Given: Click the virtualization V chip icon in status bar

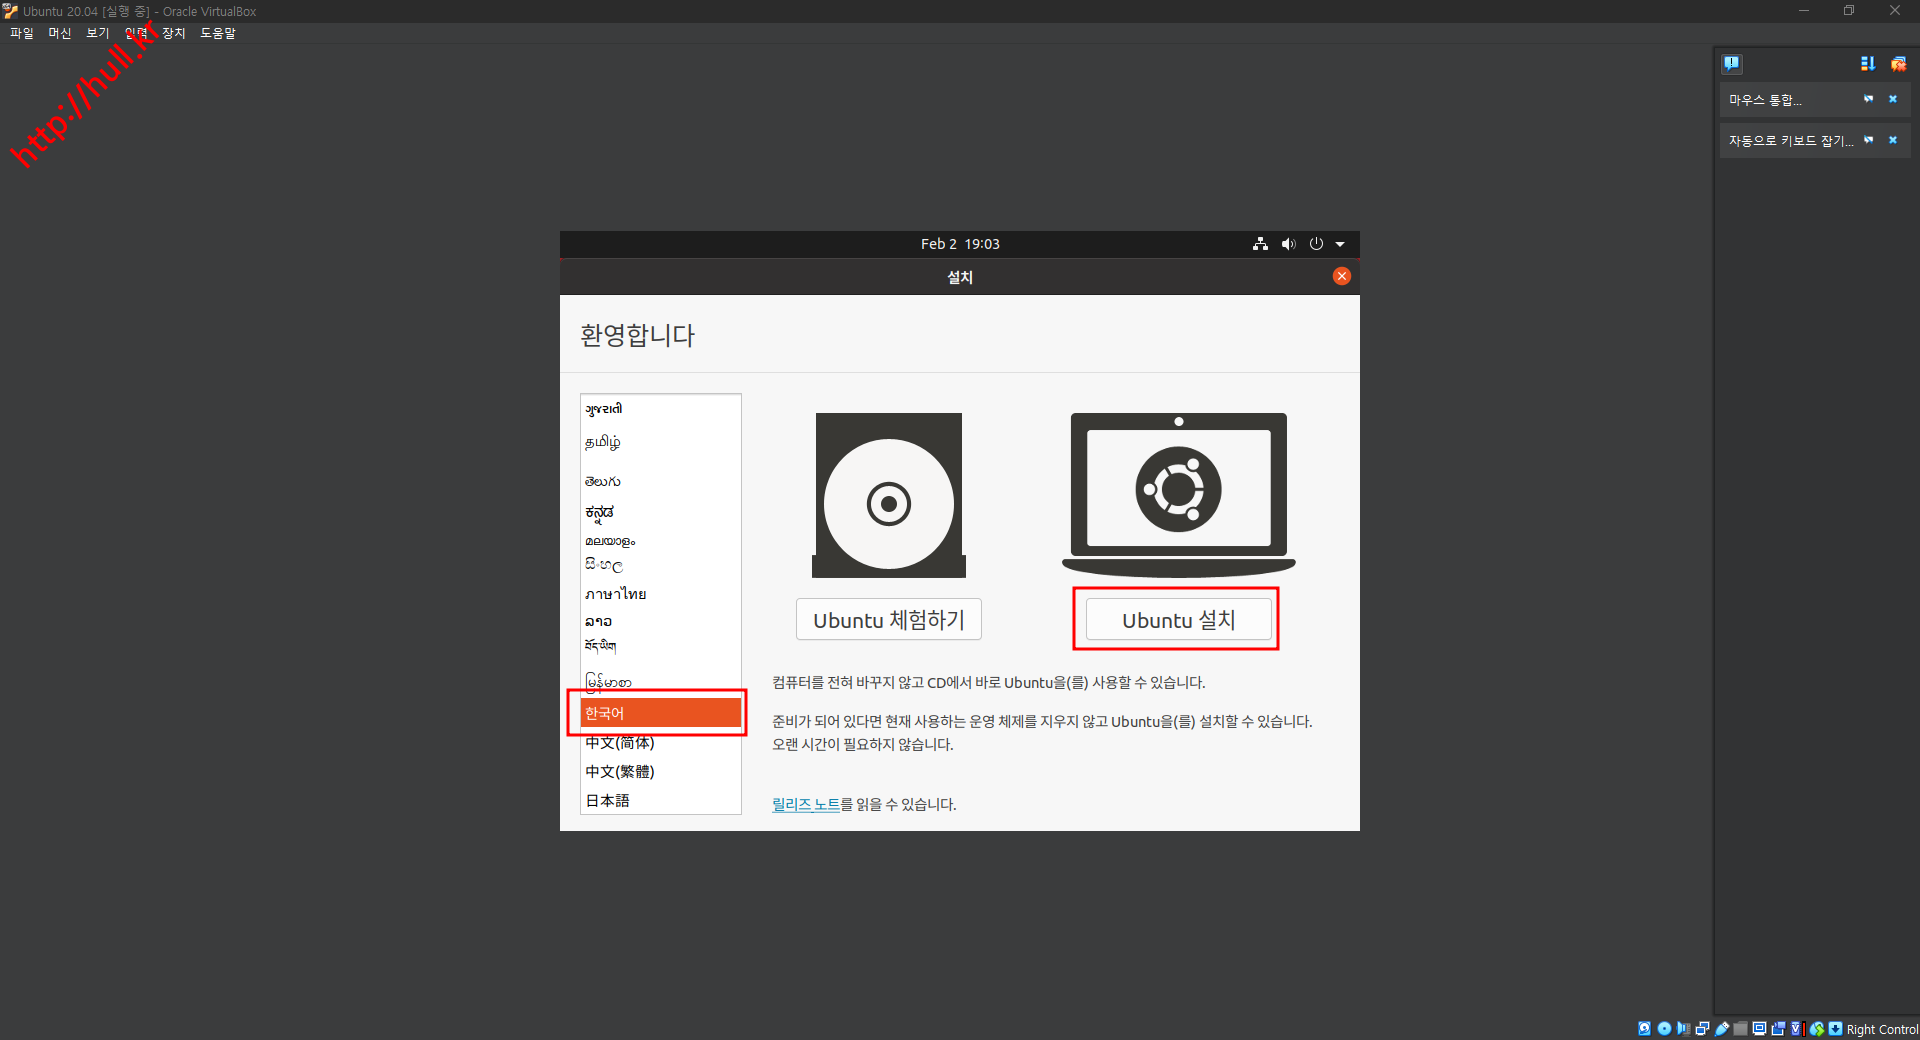Looking at the screenshot, I should (x=1796, y=1029).
